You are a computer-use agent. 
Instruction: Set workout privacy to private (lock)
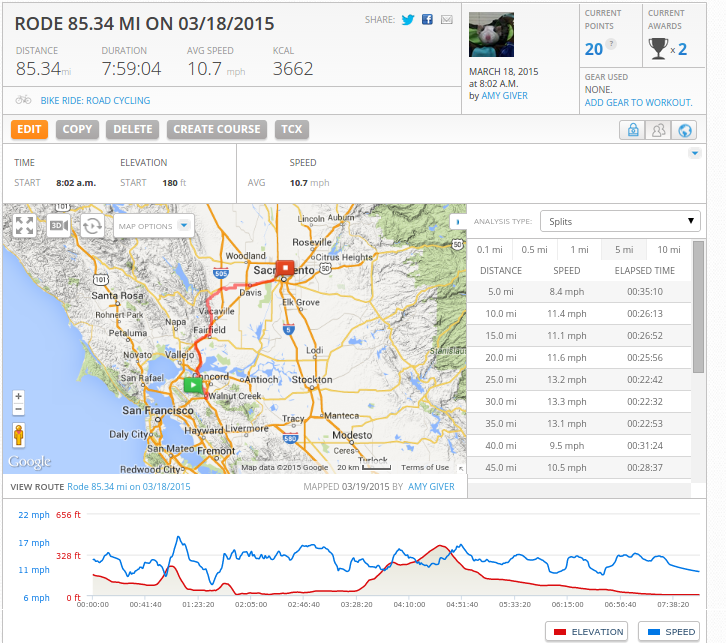(632, 130)
